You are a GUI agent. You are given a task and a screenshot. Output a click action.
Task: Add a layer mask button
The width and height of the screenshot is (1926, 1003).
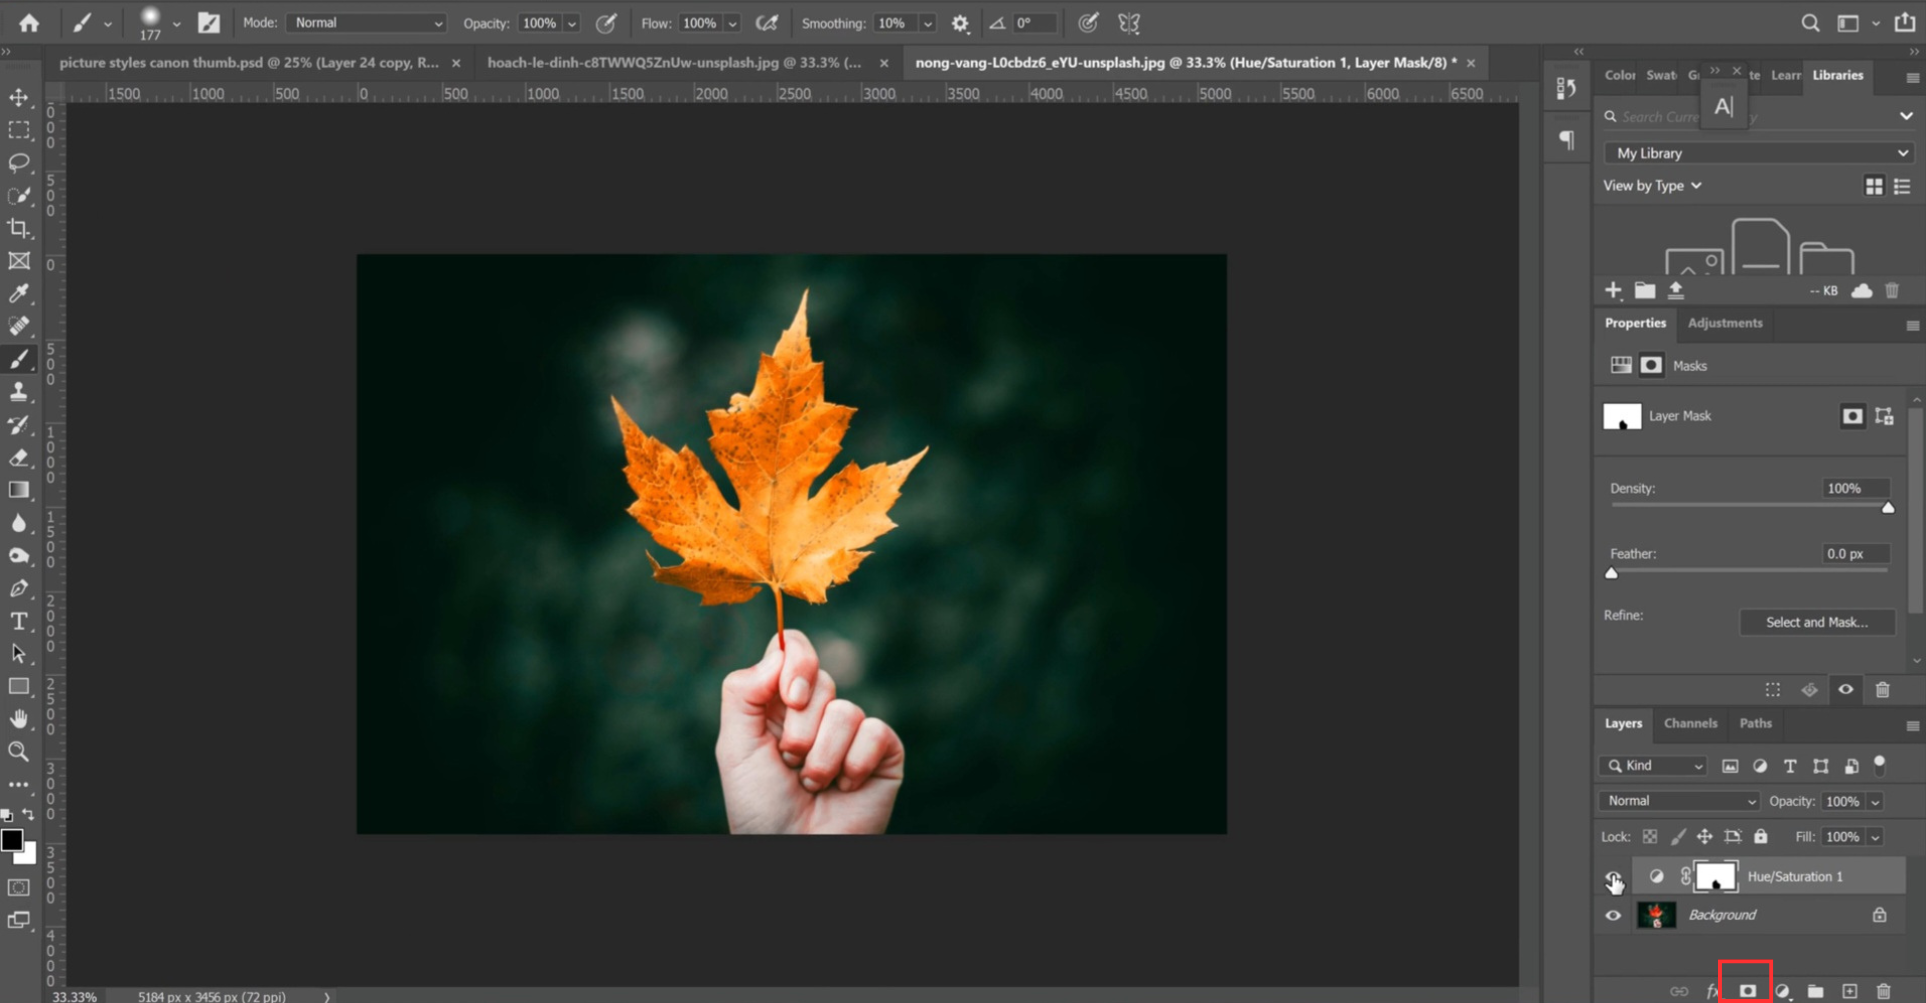[1747, 991]
